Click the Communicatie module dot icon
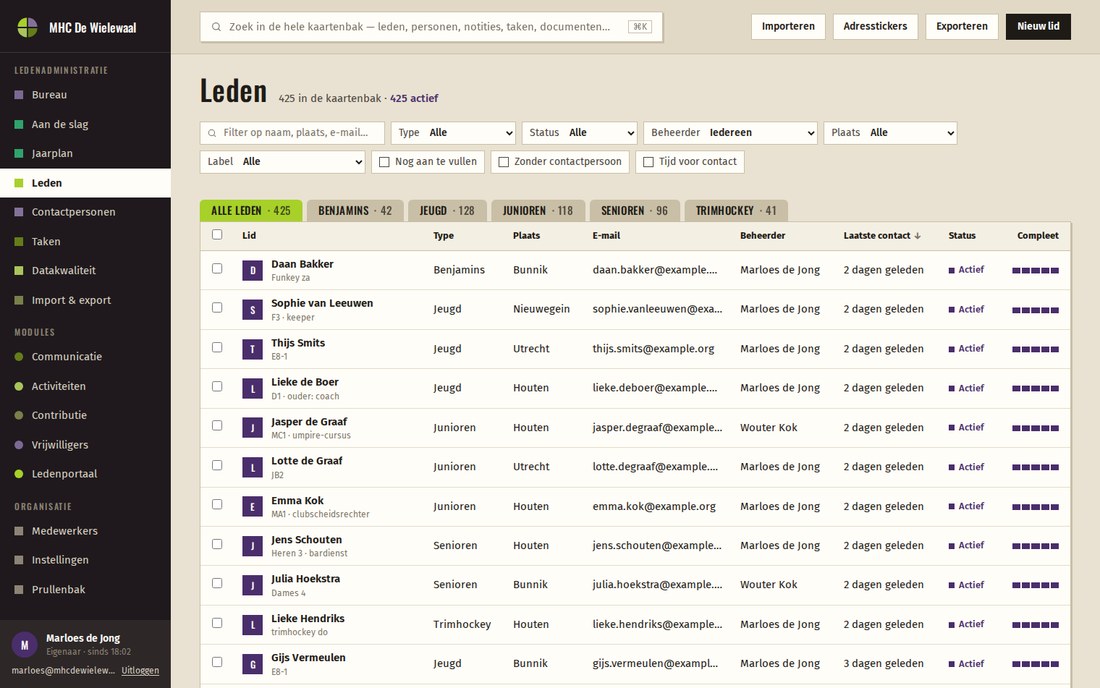Viewport: 1100px width, 688px height. pyautogui.click(x=19, y=356)
